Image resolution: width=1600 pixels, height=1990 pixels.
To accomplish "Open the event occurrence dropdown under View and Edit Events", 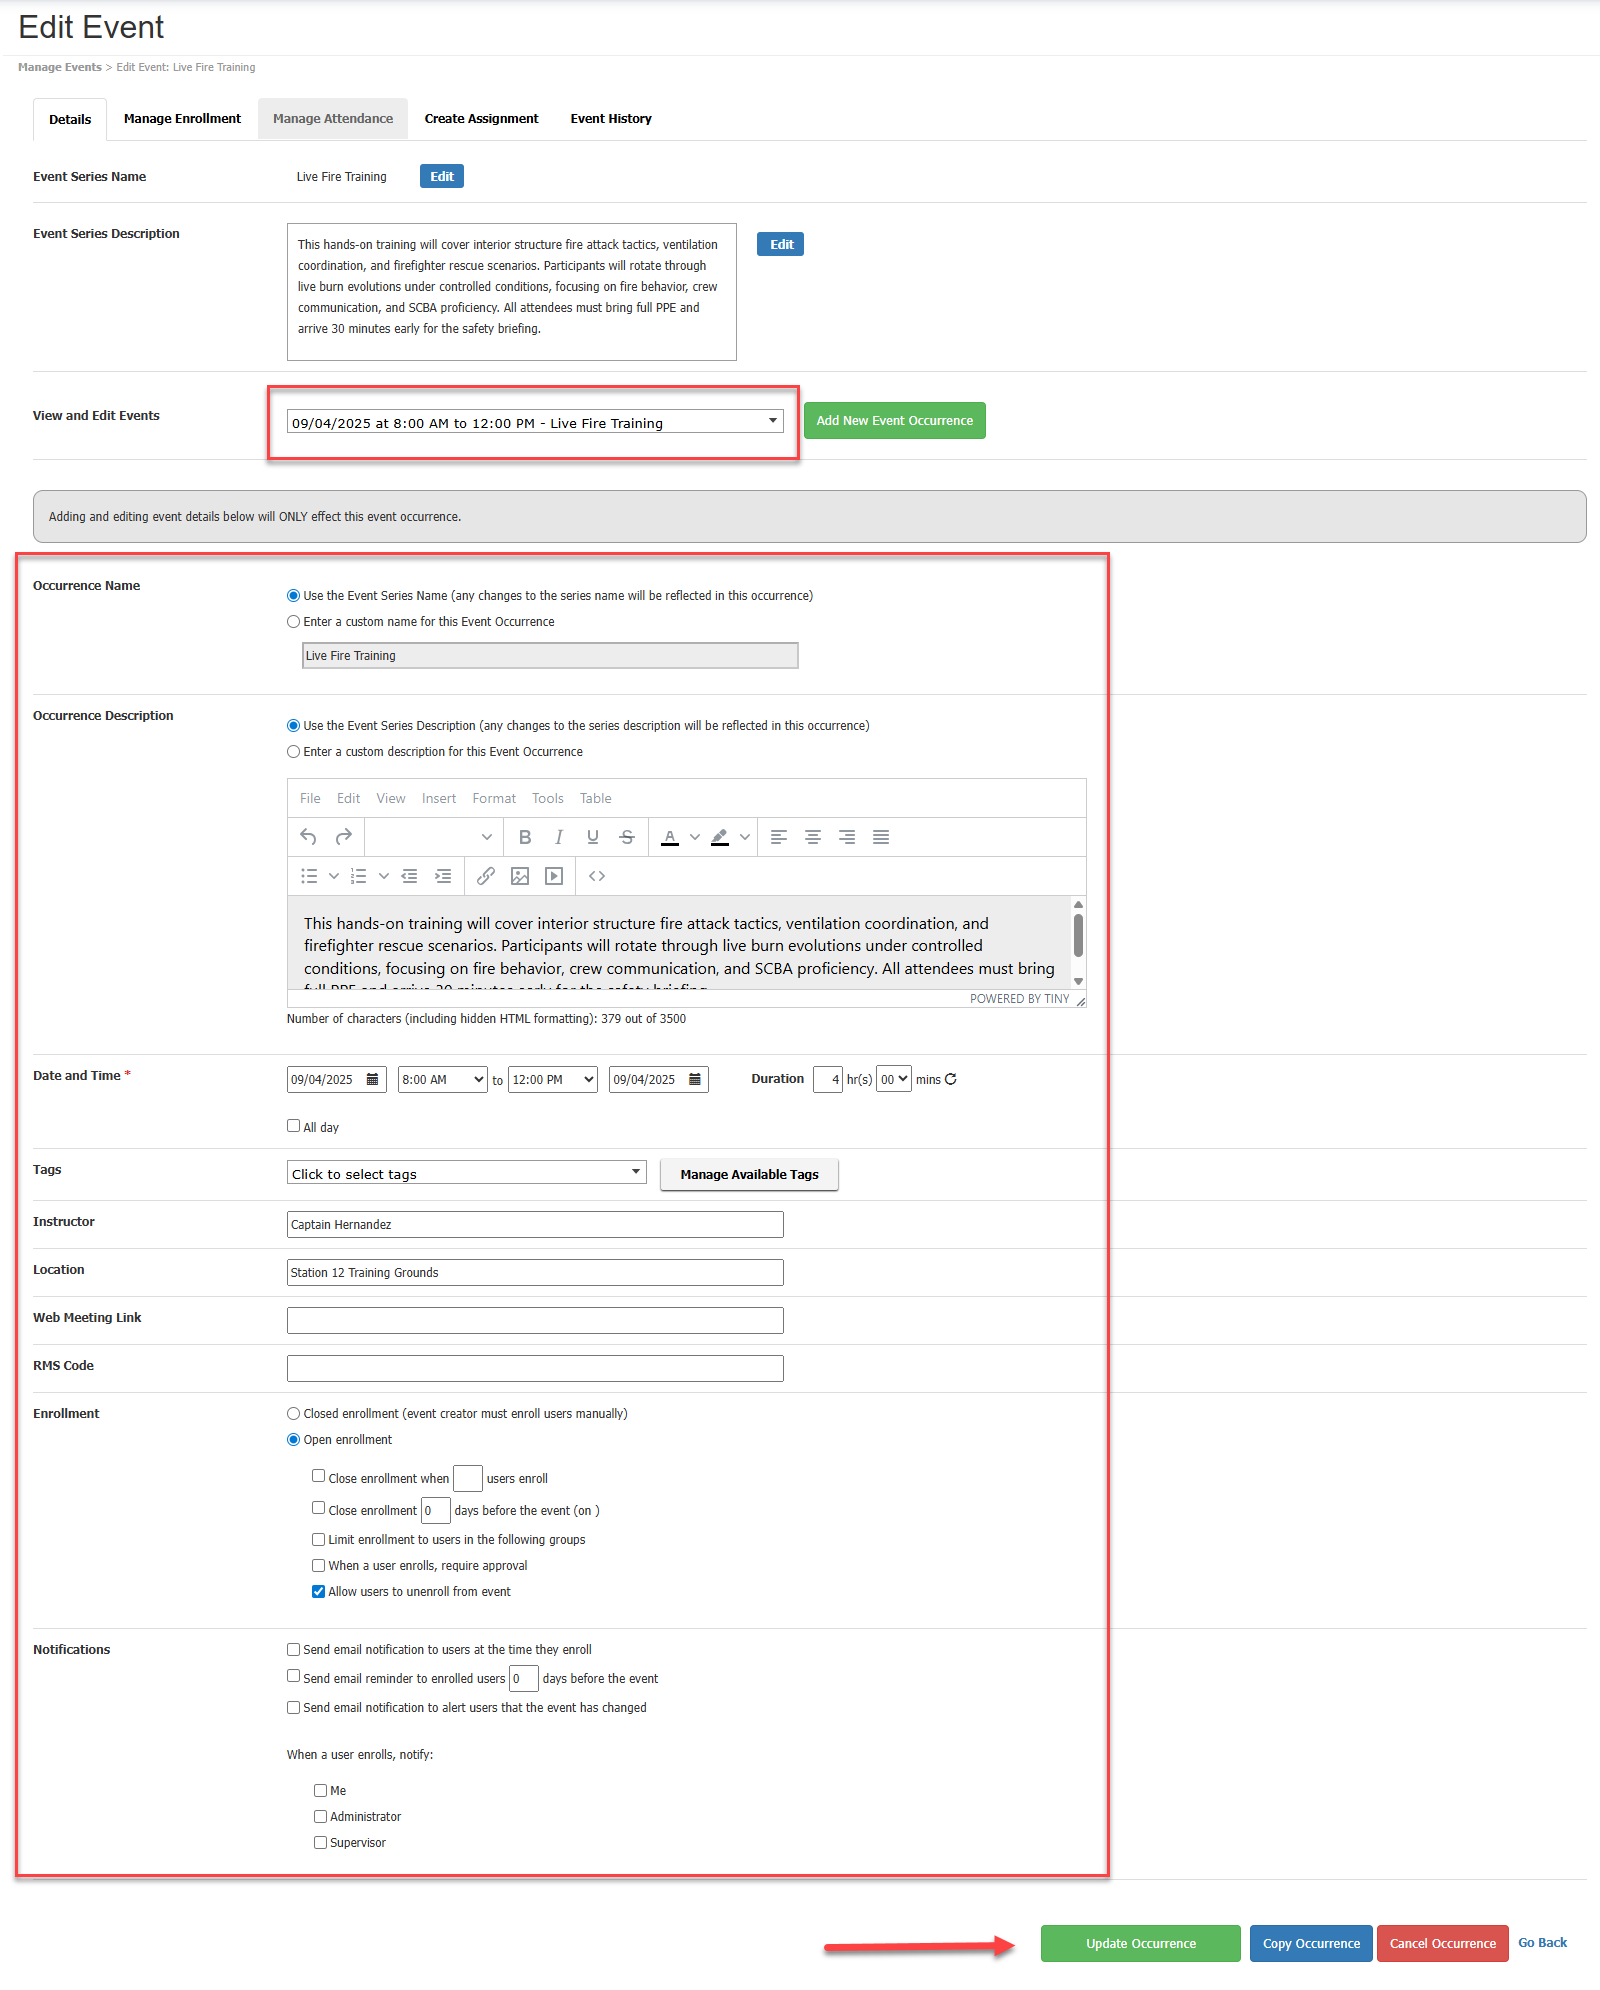I will pos(771,421).
